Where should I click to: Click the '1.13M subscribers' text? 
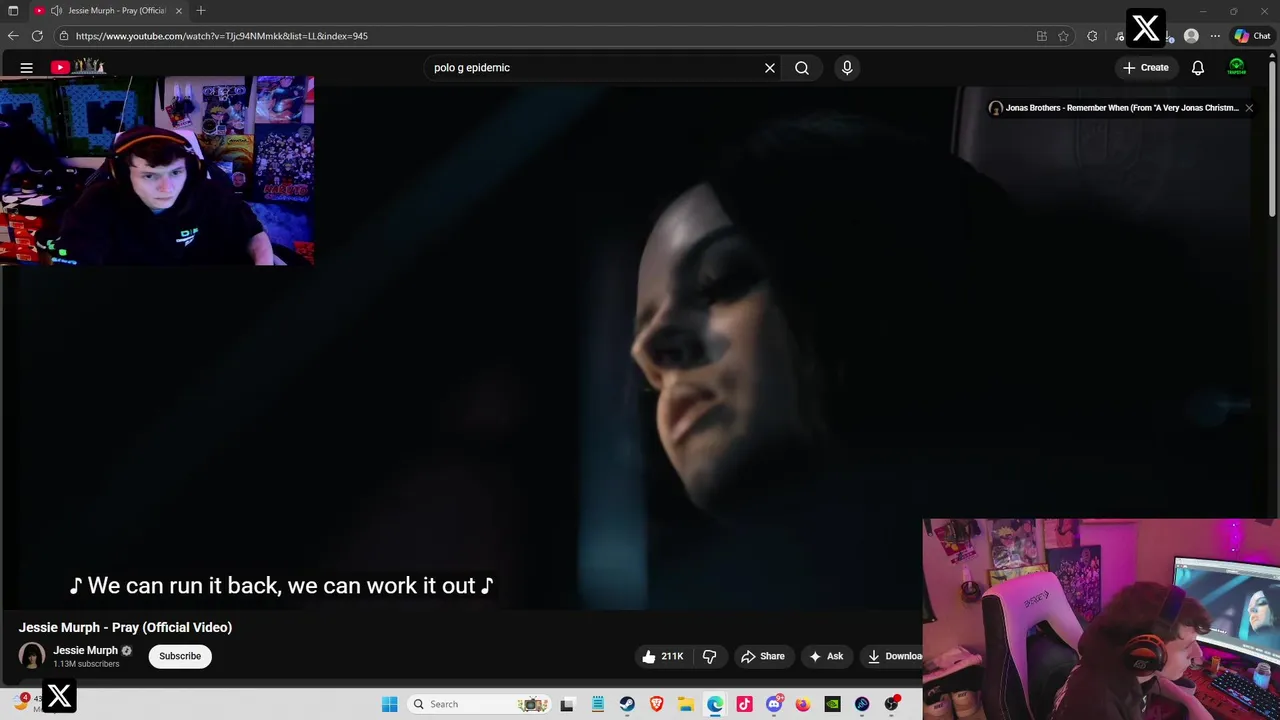86,664
